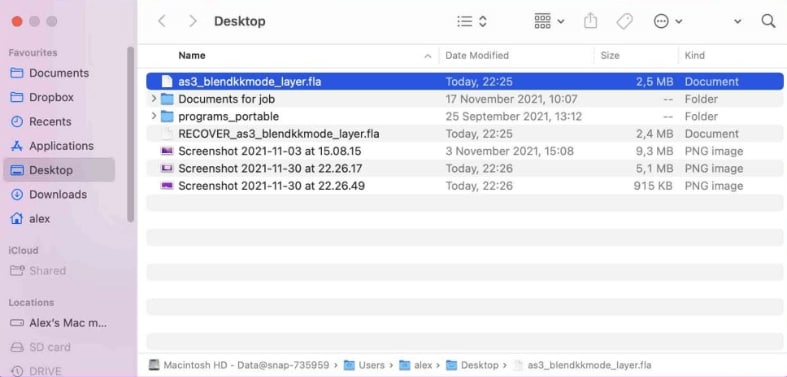Select as3_blendkkmode_layer.fla file row

(465, 81)
